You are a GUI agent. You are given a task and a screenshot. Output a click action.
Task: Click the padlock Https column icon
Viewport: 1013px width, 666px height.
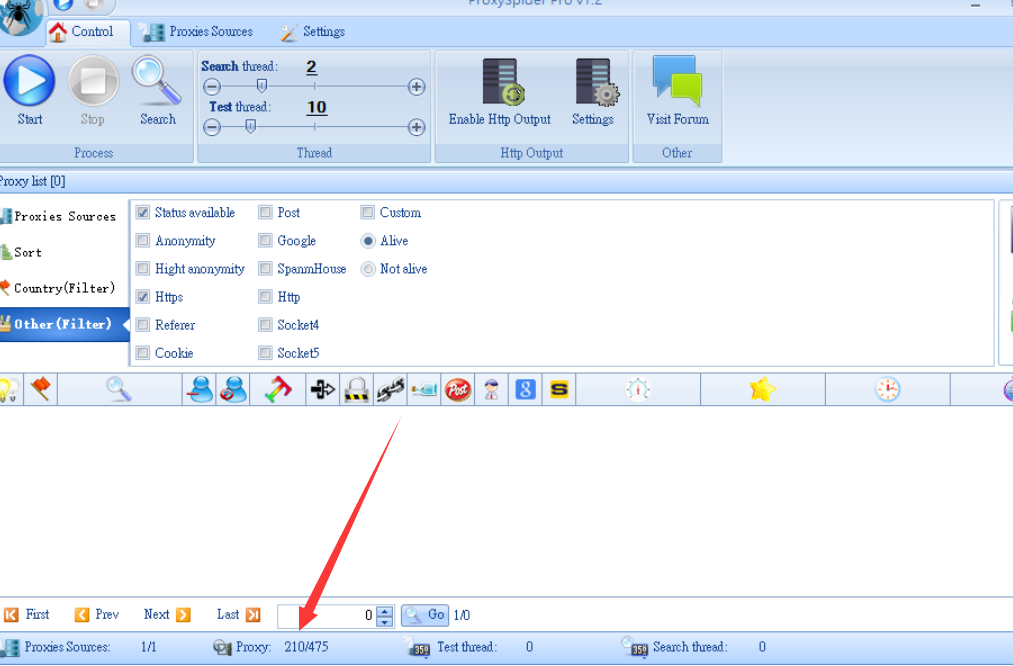click(356, 390)
